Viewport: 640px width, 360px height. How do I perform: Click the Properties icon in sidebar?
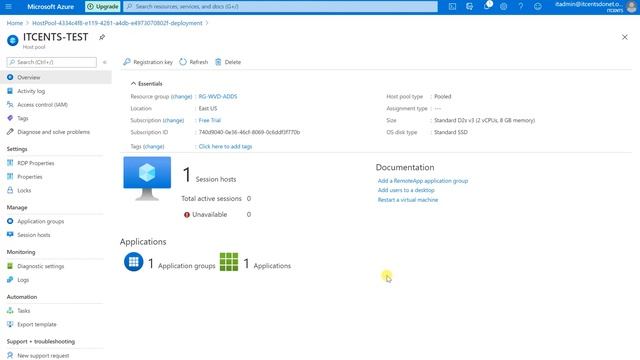click(x=10, y=177)
